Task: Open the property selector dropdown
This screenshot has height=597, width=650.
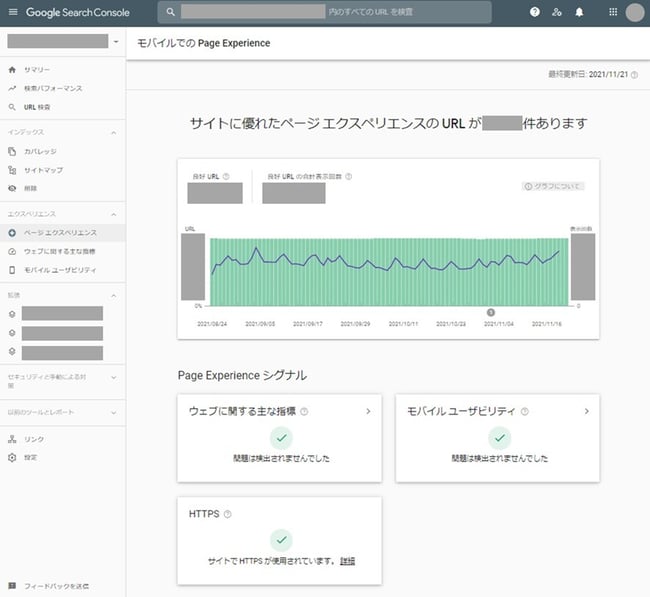Action: coord(116,42)
